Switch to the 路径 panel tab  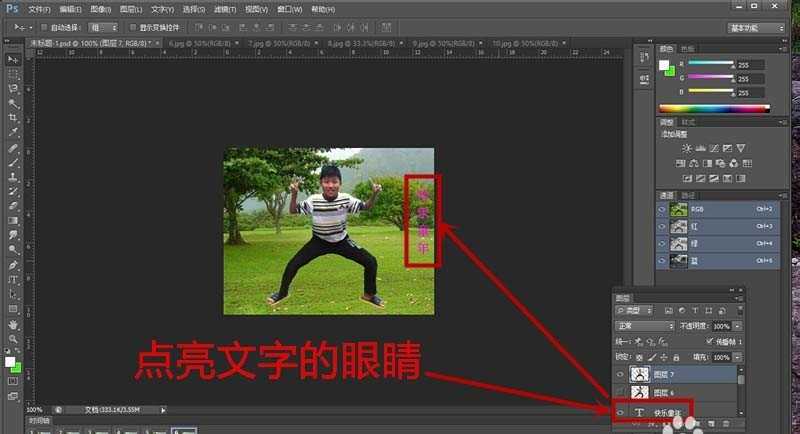pos(689,195)
